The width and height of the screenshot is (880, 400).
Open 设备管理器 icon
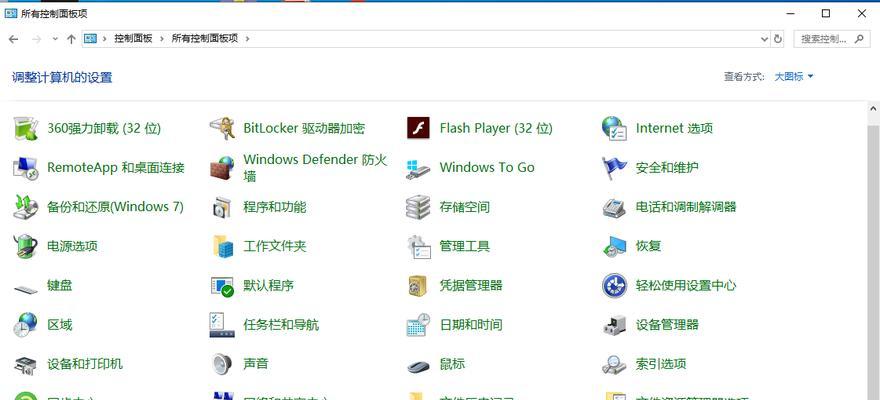point(614,325)
